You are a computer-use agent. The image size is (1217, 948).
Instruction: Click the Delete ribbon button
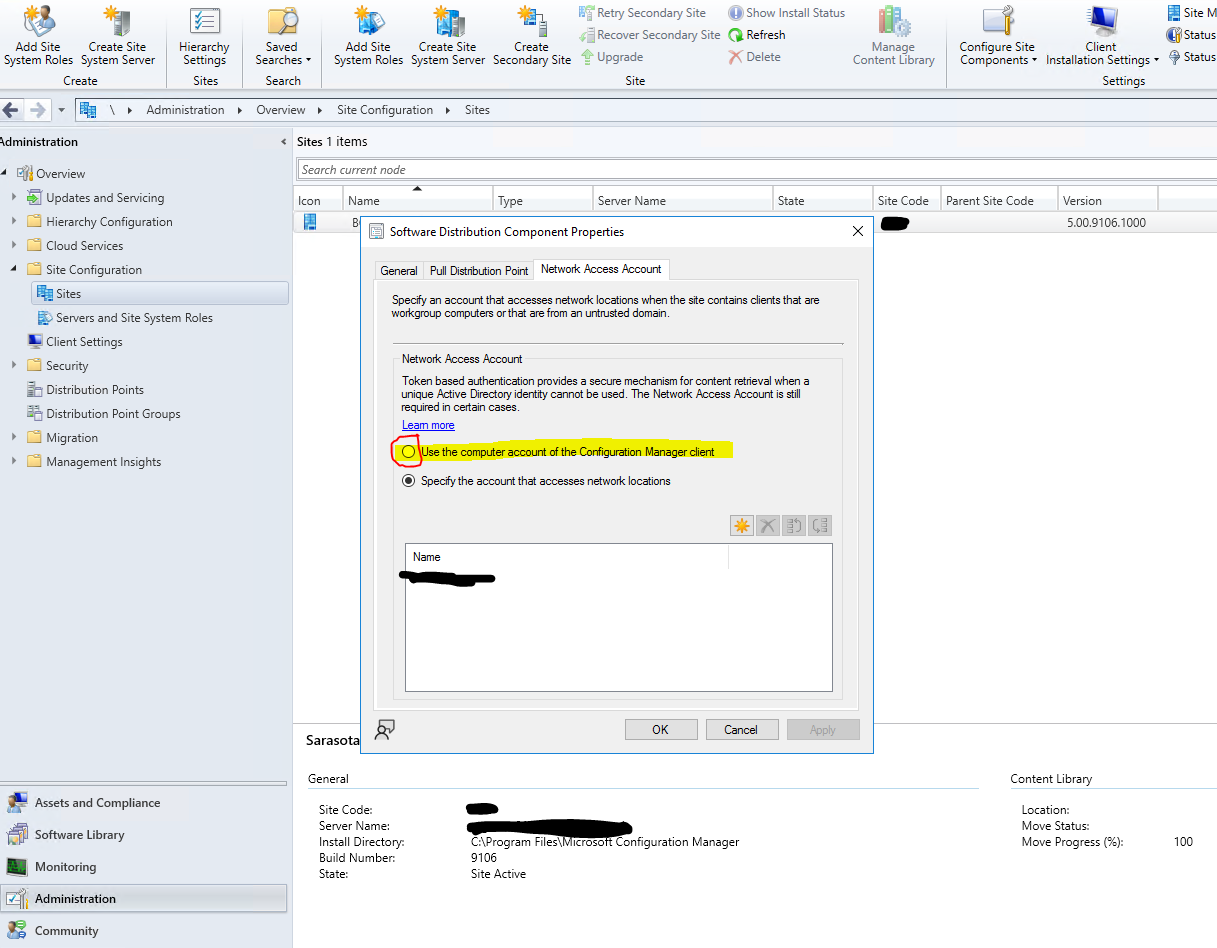[x=755, y=57]
